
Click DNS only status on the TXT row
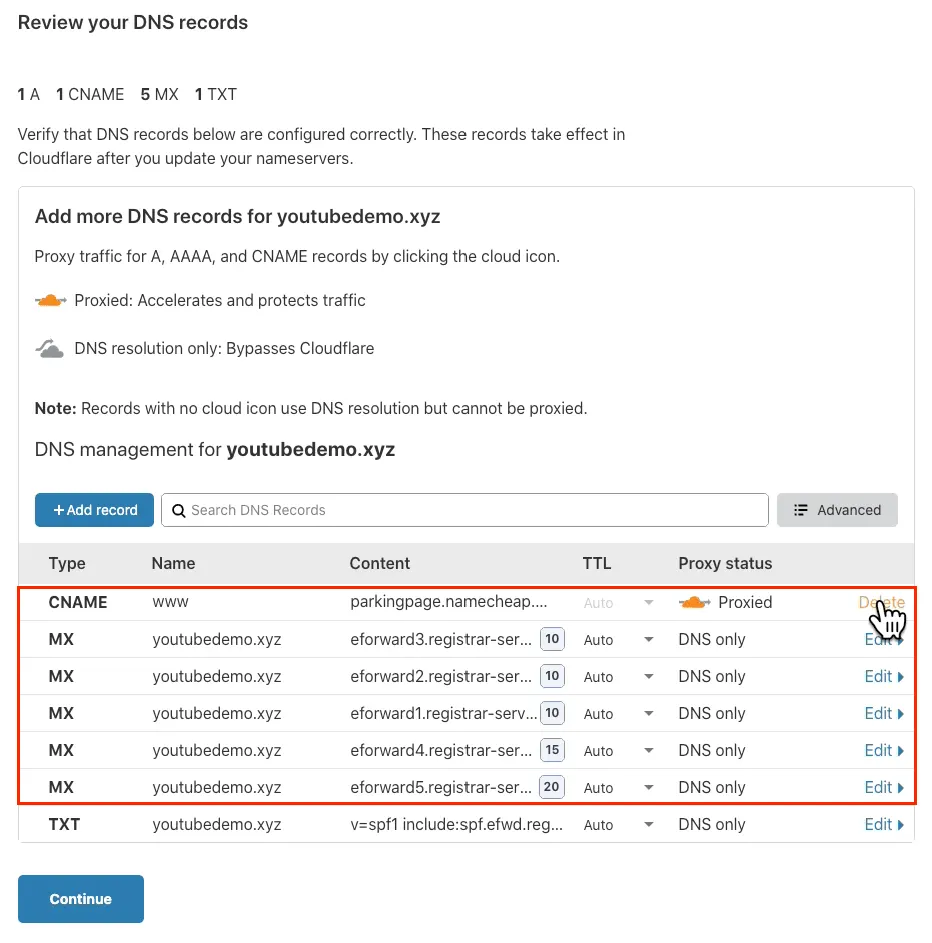(x=712, y=825)
